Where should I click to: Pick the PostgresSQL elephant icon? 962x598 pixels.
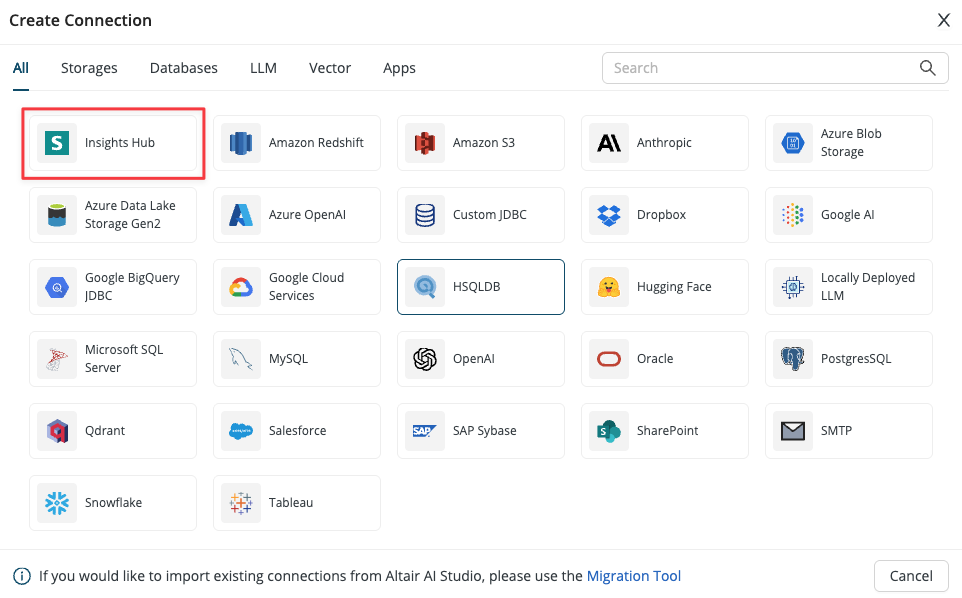tap(792, 359)
